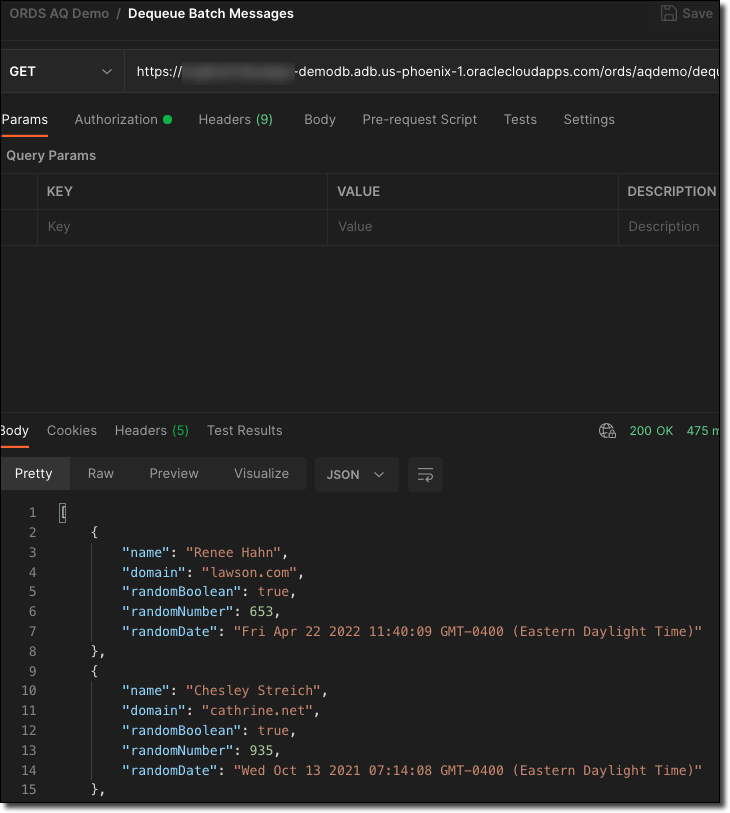Expand the JSON format dropdown
Image resolution: width=730 pixels, height=813 pixels.
pos(356,474)
